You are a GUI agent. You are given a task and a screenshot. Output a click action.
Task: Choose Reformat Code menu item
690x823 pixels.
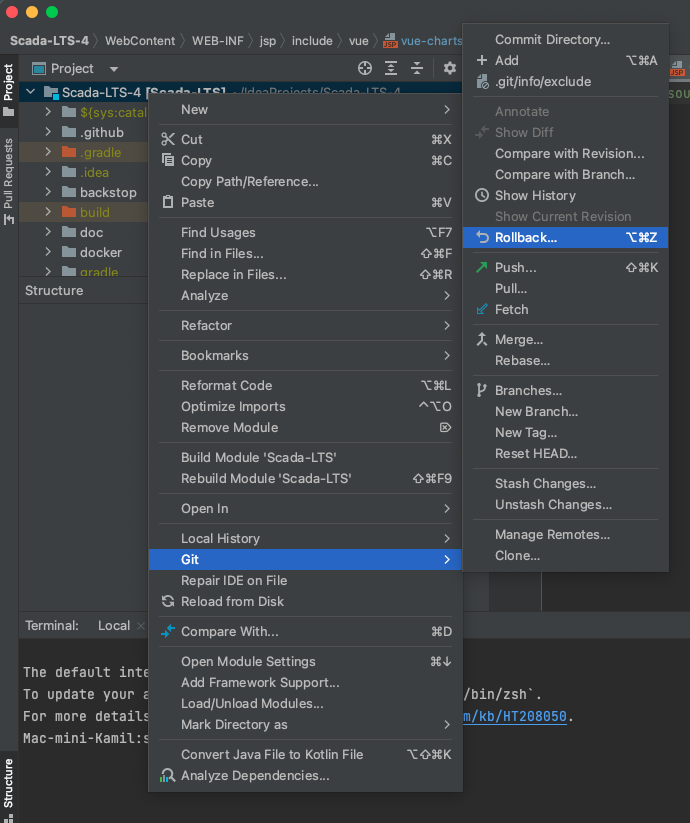pyautogui.click(x=305, y=385)
